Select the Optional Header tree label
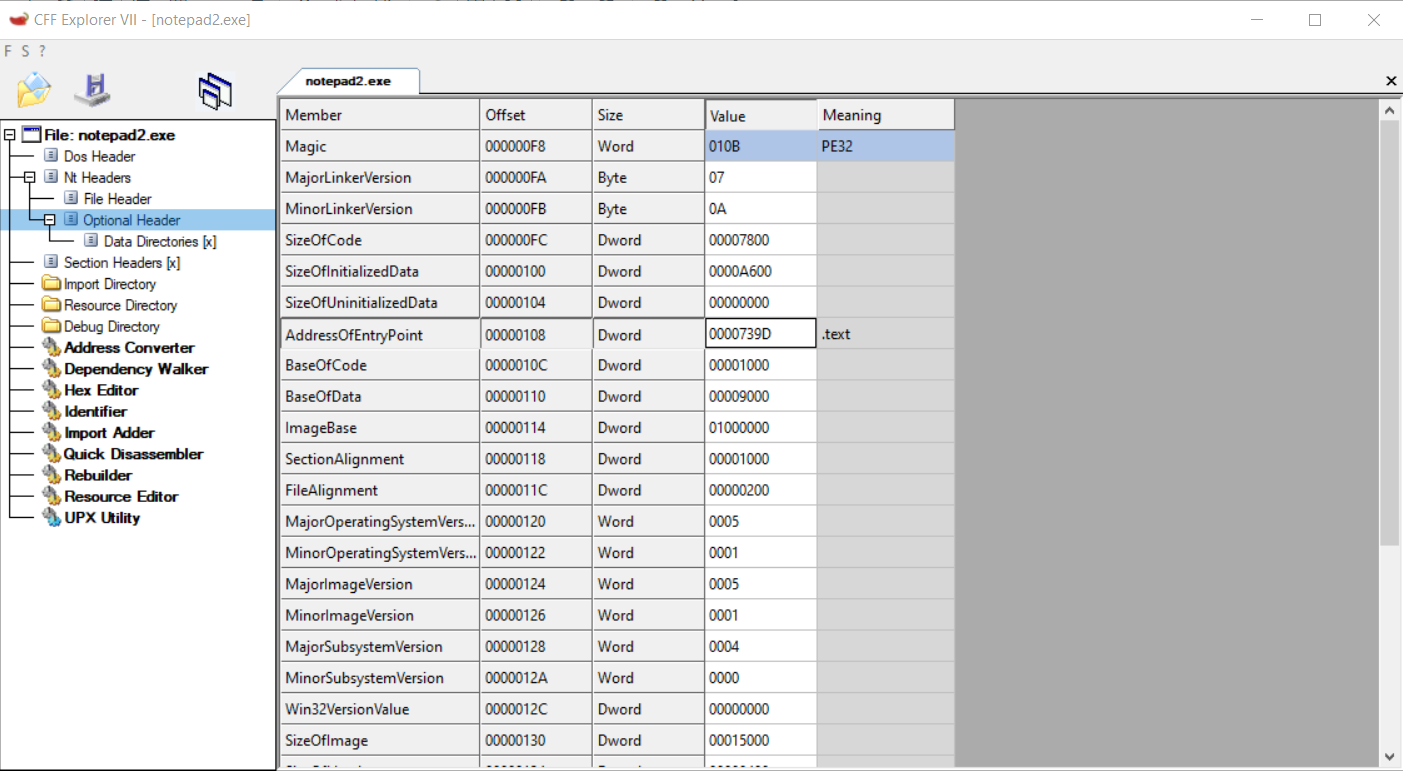 132,220
